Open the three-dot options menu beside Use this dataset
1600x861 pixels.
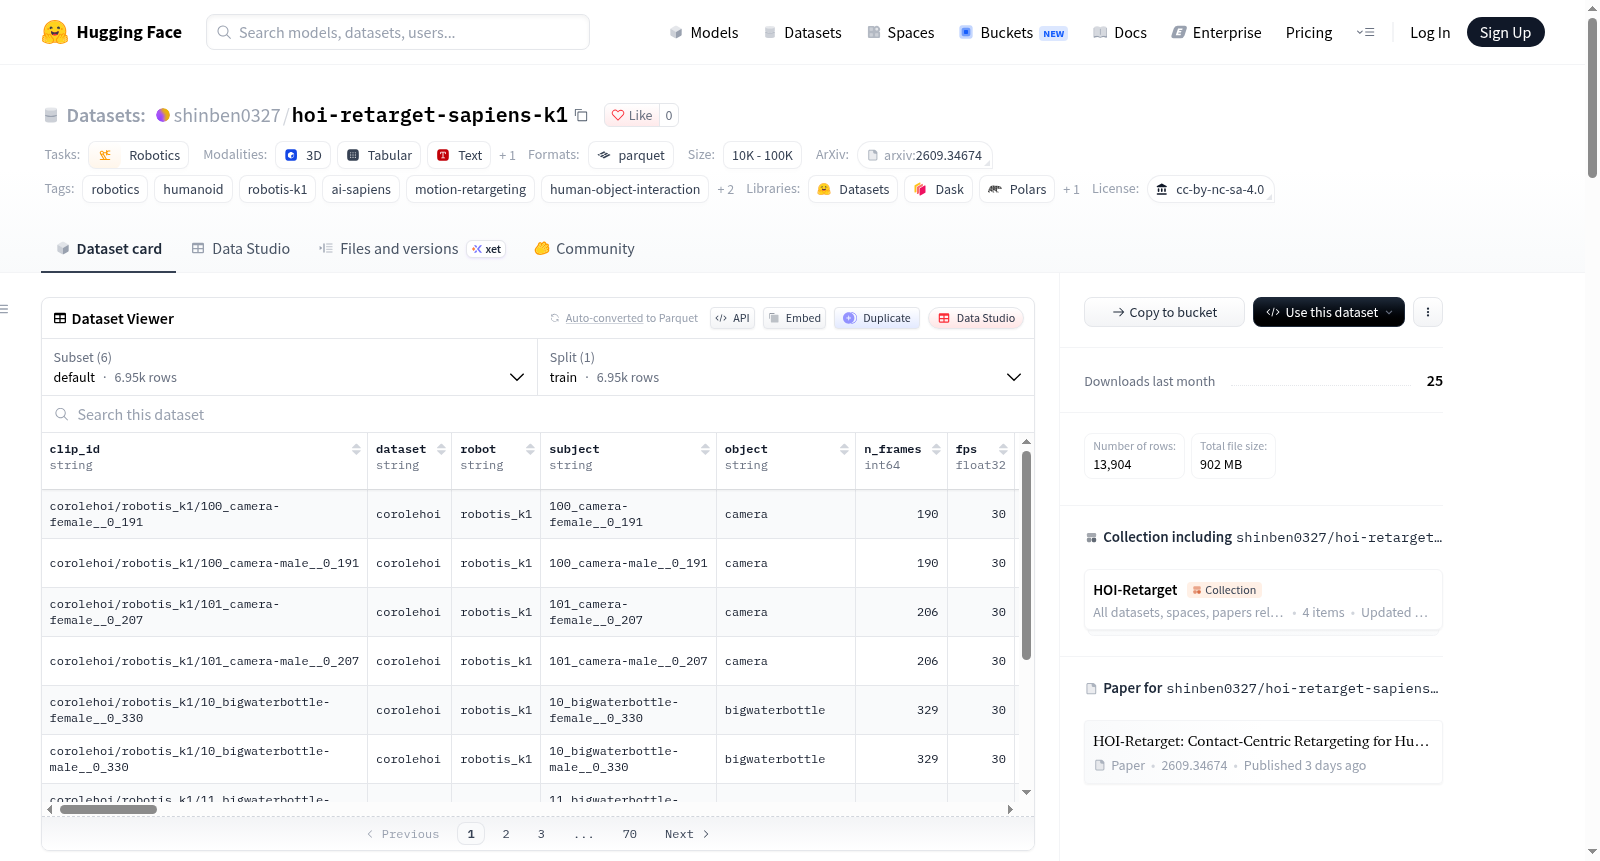point(1428,312)
